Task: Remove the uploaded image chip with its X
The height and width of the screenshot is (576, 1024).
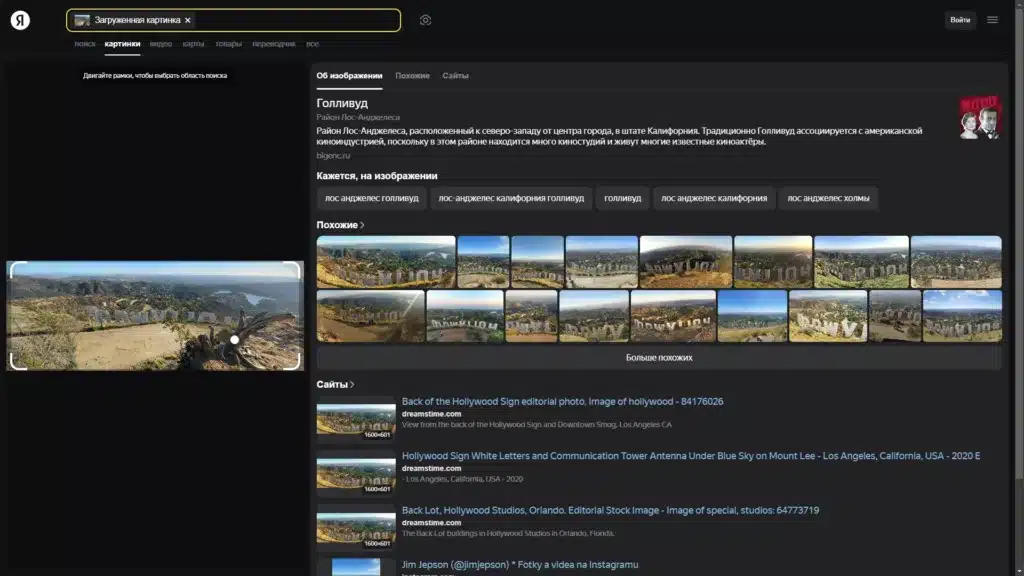Action: point(187,20)
